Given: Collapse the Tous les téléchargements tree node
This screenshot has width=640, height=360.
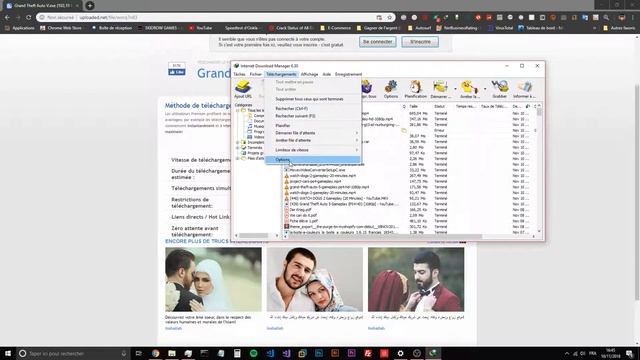Looking at the screenshot, I should 238,111.
